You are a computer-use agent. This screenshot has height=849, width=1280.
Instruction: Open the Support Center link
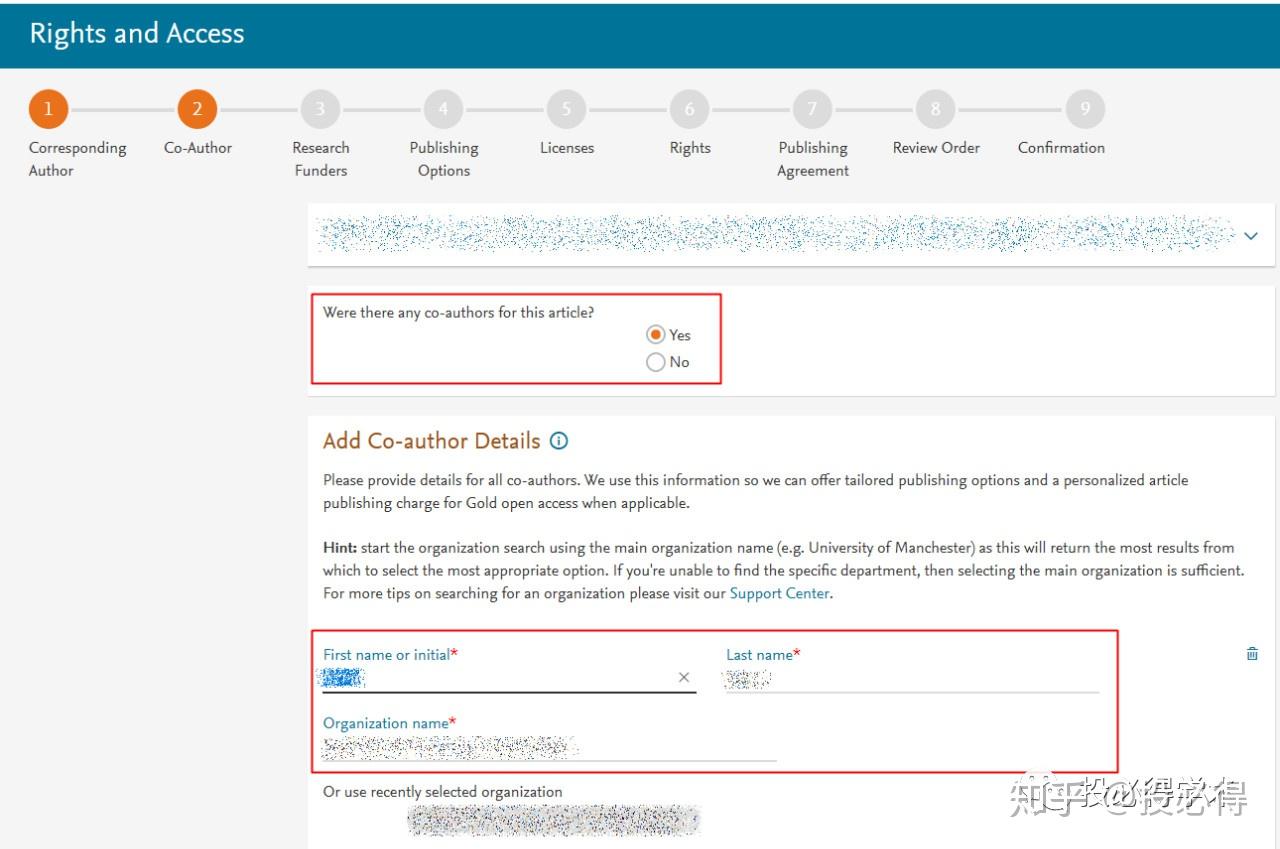[x=779, y=593]
